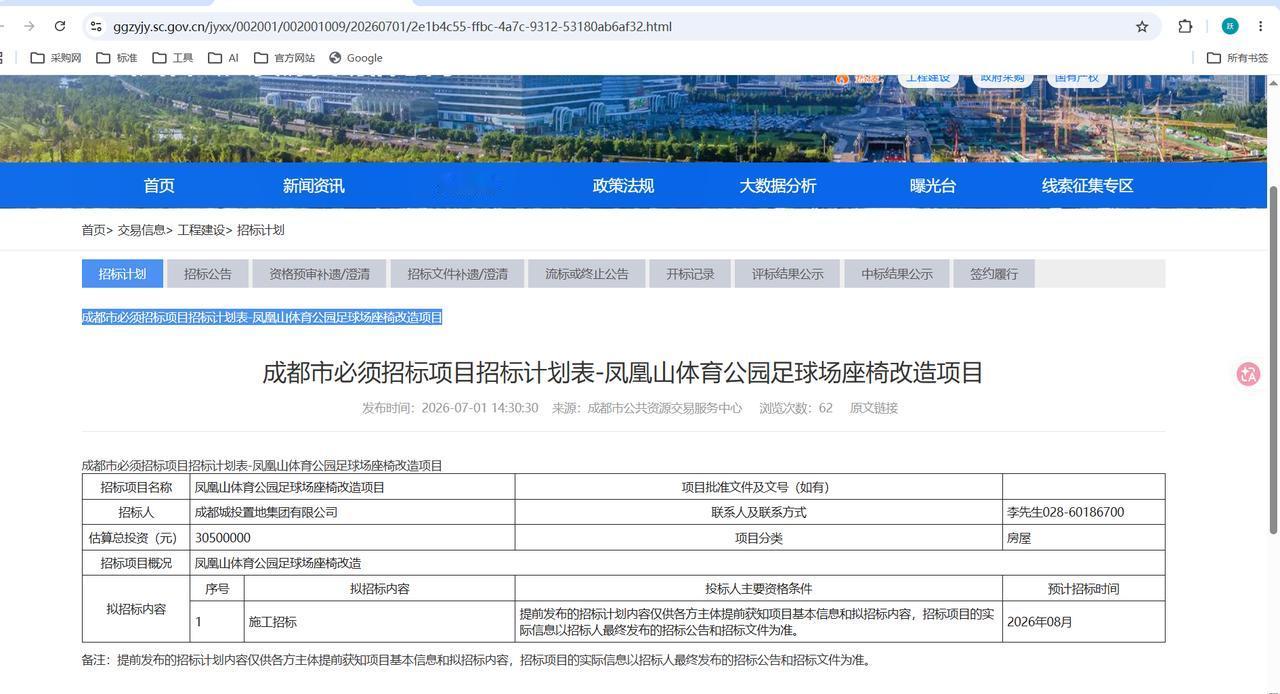Click the 工程建设 pill in the banner
Viewport: 1280px width, 694px height.
tap(928, 78)
